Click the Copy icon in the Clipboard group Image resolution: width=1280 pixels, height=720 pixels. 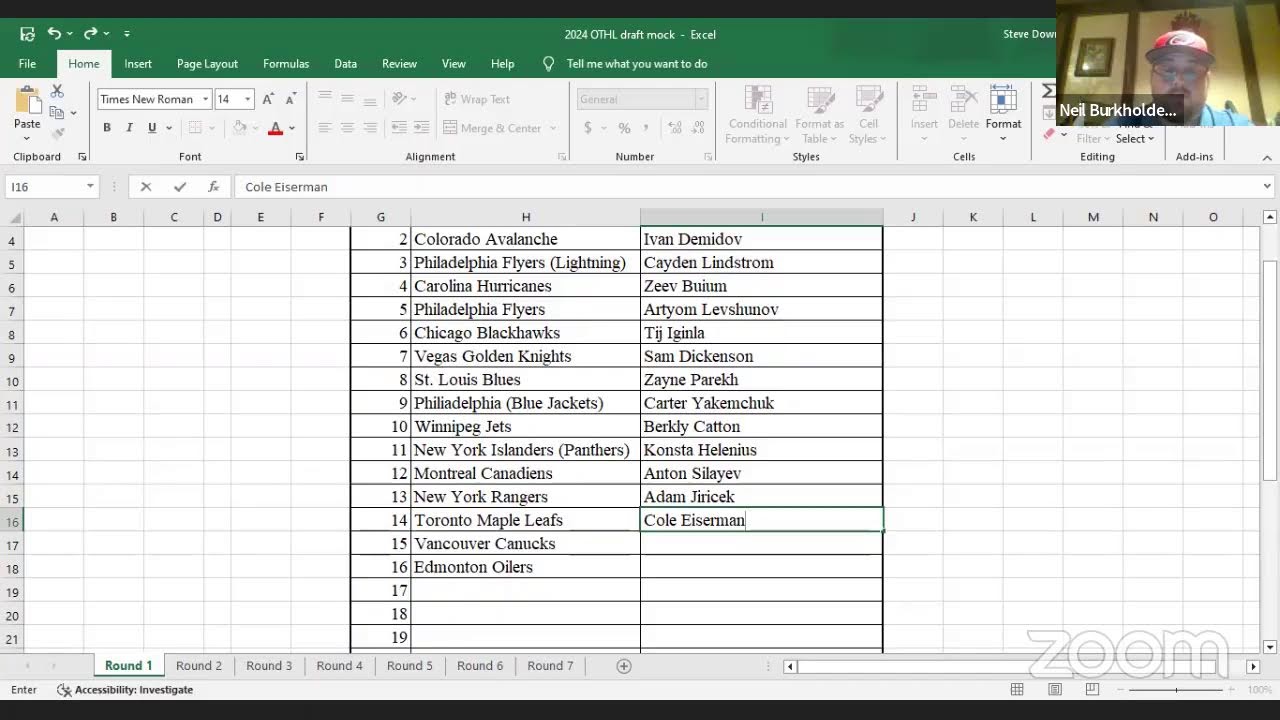pos(57,112)
